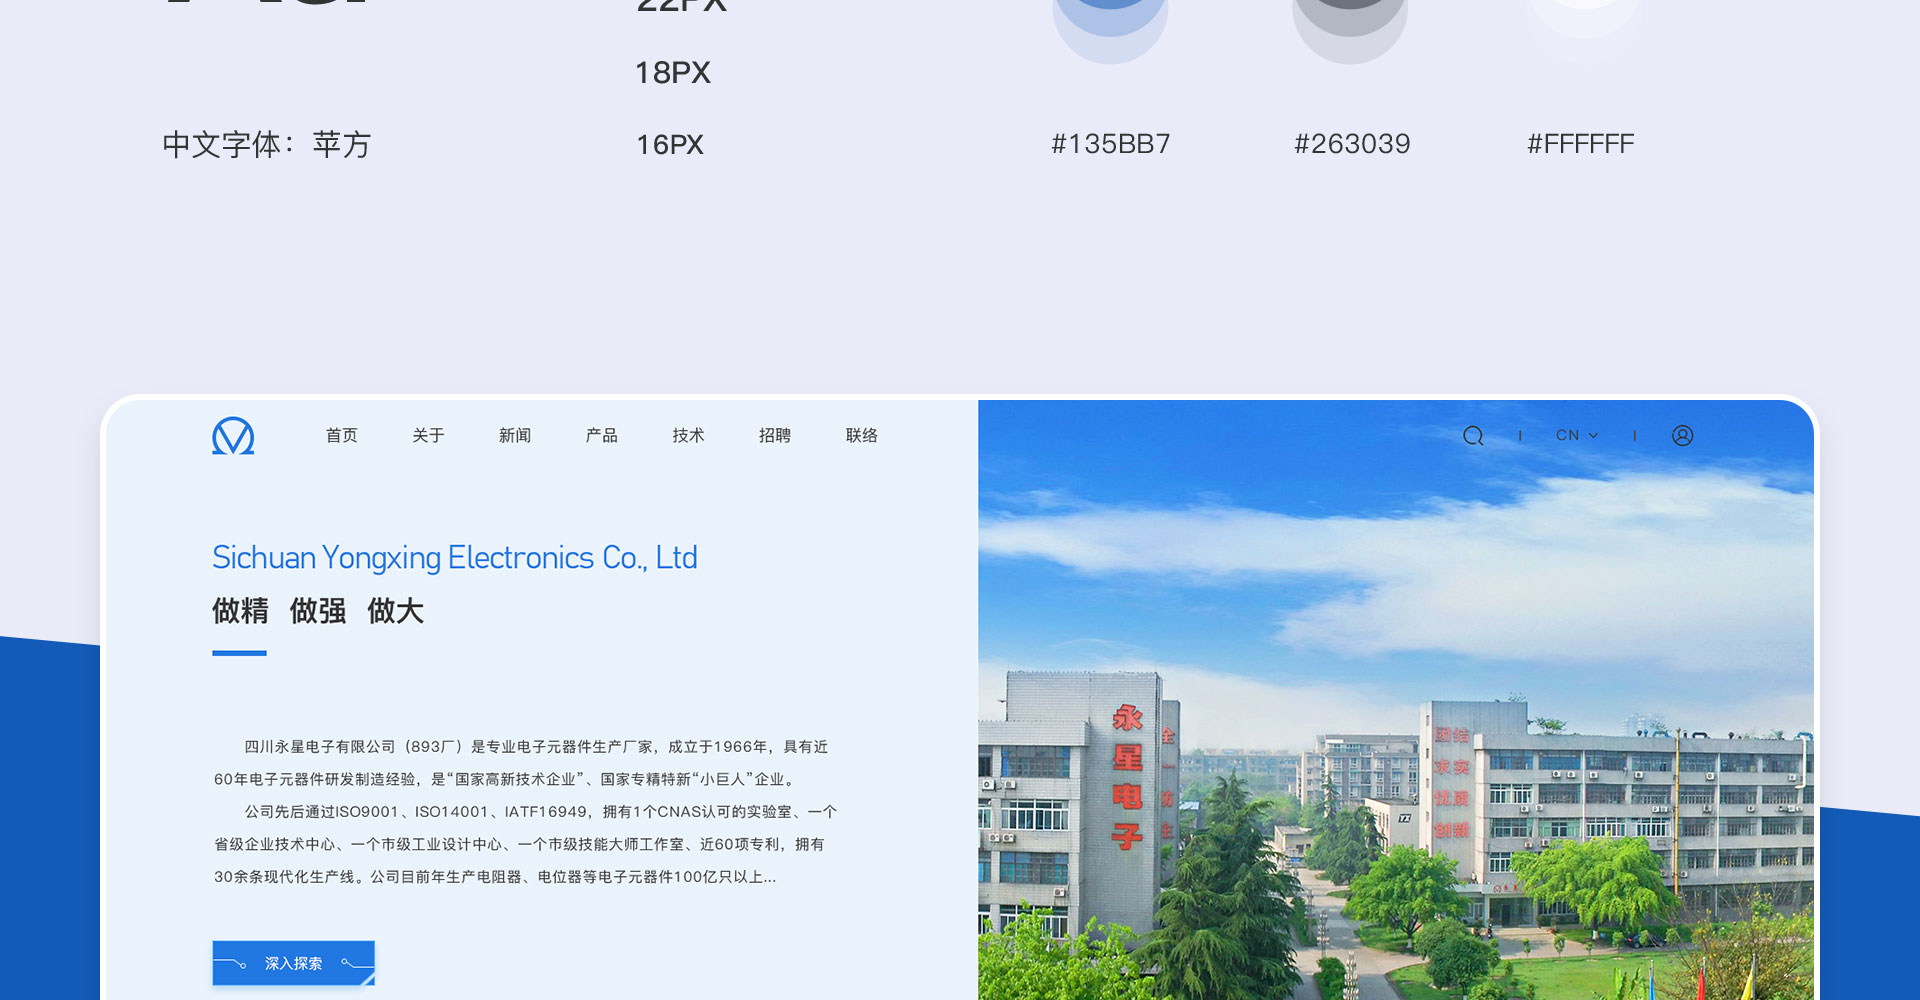Open the 技术 navigation item
The height and width of the screenshot is (1000, 1920).
688,436
